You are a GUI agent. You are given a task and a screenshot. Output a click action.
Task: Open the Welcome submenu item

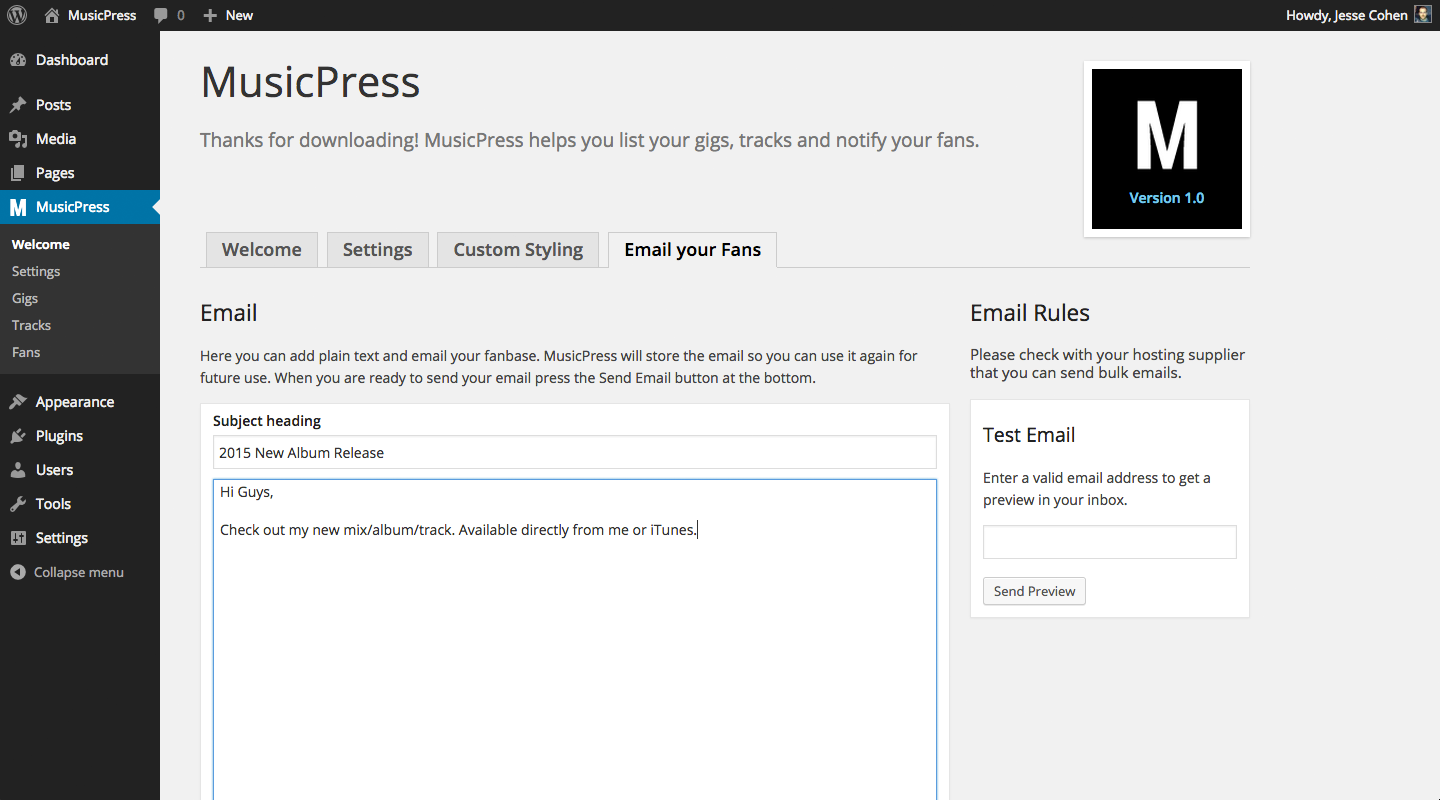pos(41,244)
